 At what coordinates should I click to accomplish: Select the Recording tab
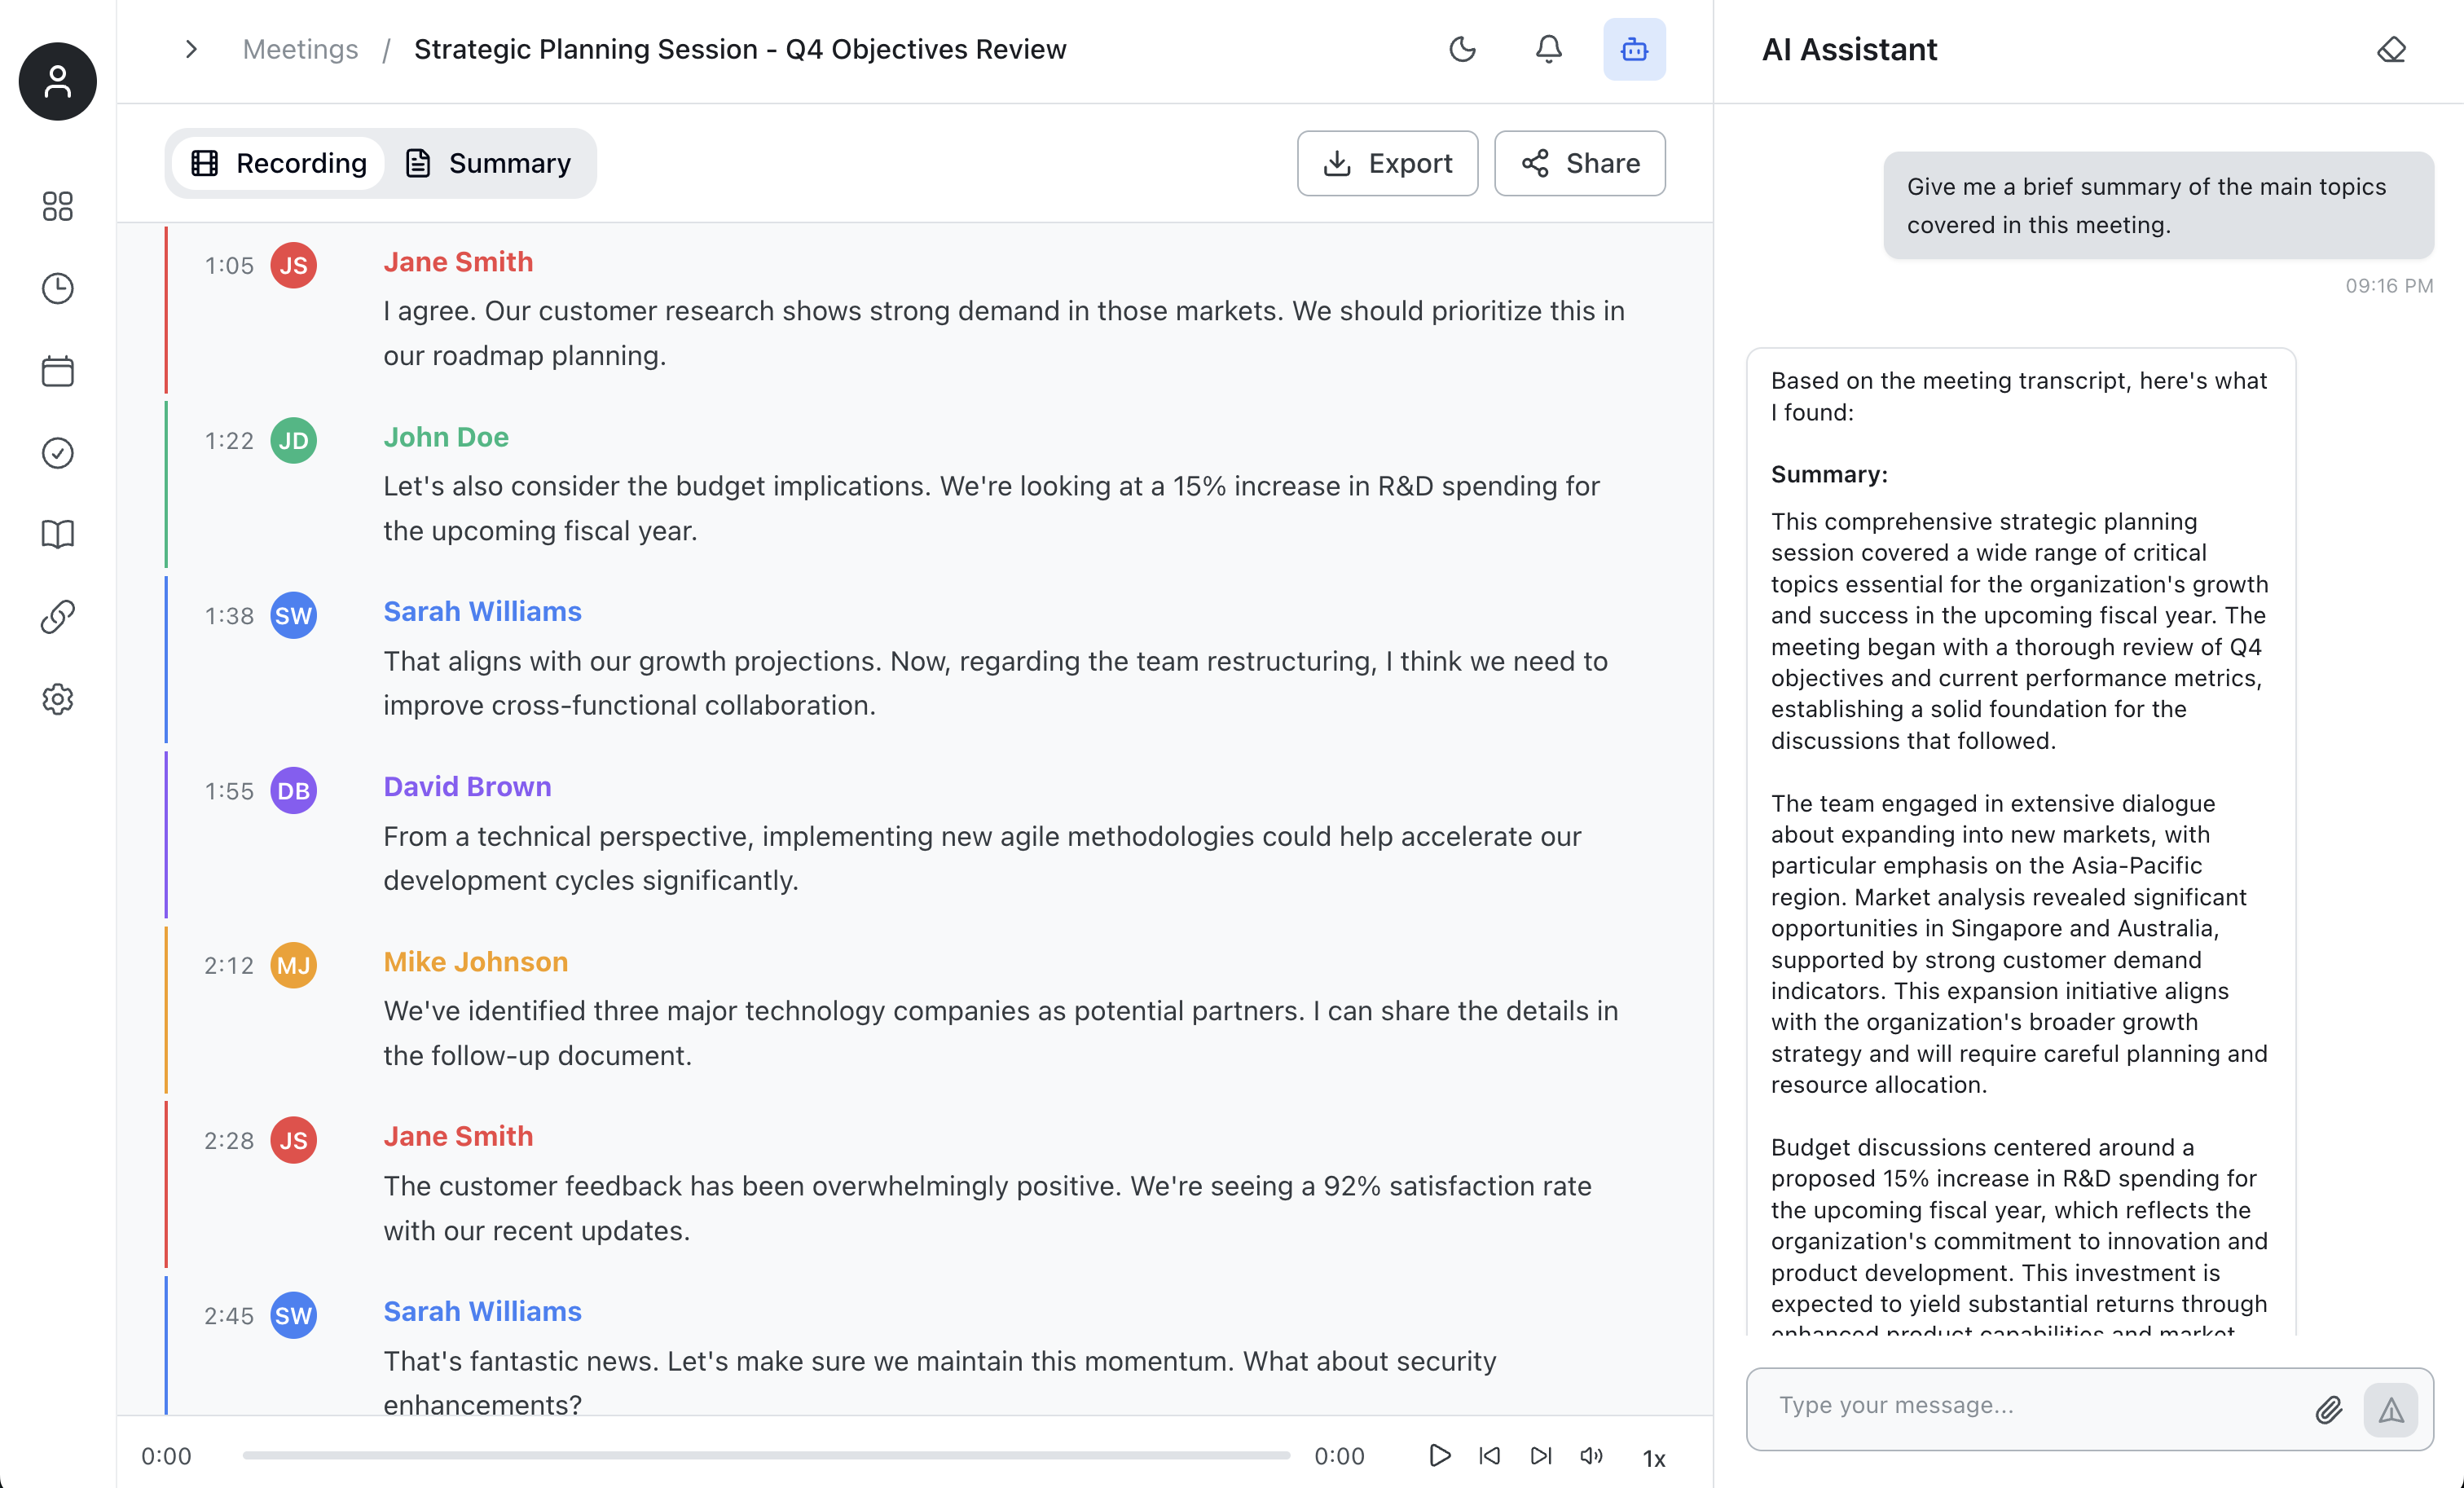click(279, 163)
